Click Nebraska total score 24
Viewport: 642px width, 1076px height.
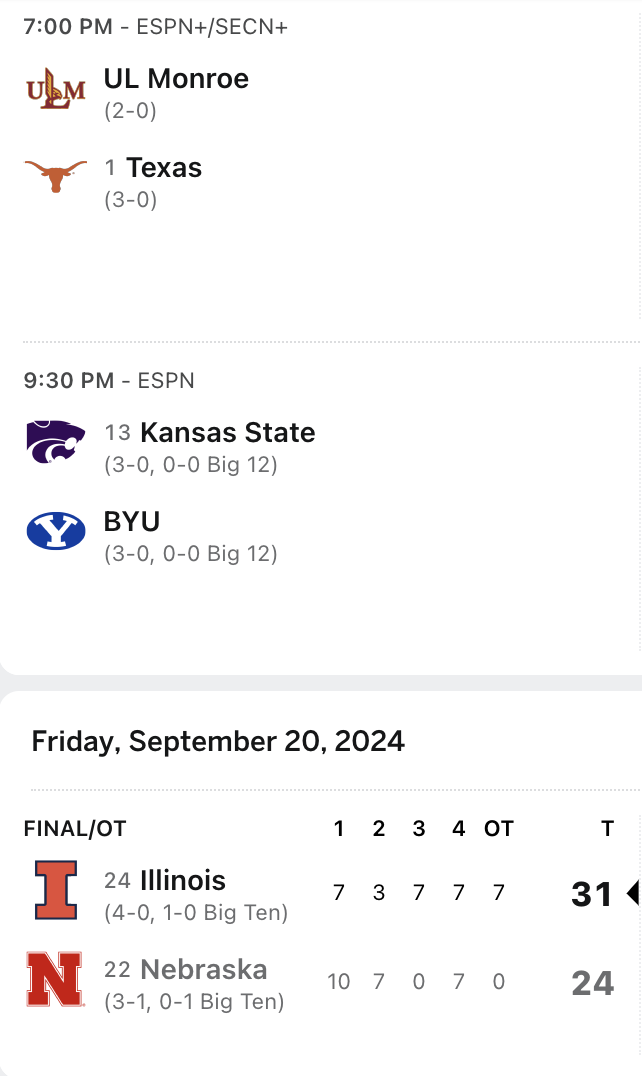pyautogui.click(x=592, y=983)
